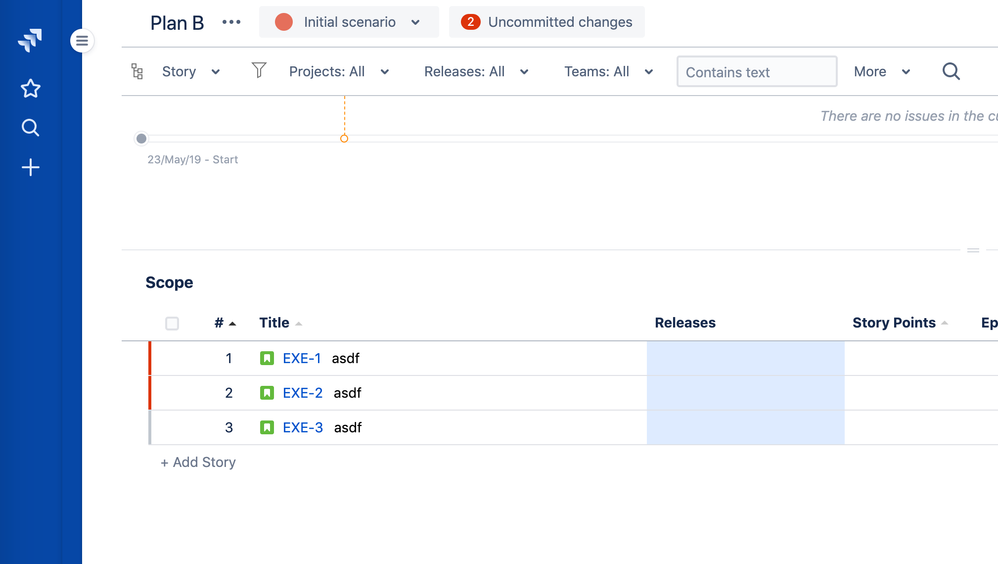Open the Jira home logo

pyautogui.click(x=30, y=40)
